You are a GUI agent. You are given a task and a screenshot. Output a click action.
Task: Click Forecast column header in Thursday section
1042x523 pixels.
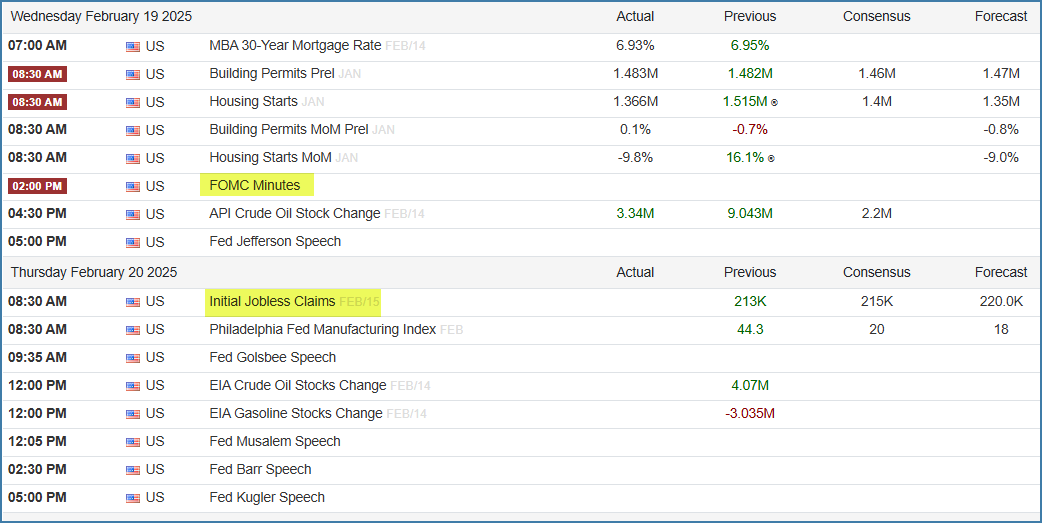(x=1001, y=272)
